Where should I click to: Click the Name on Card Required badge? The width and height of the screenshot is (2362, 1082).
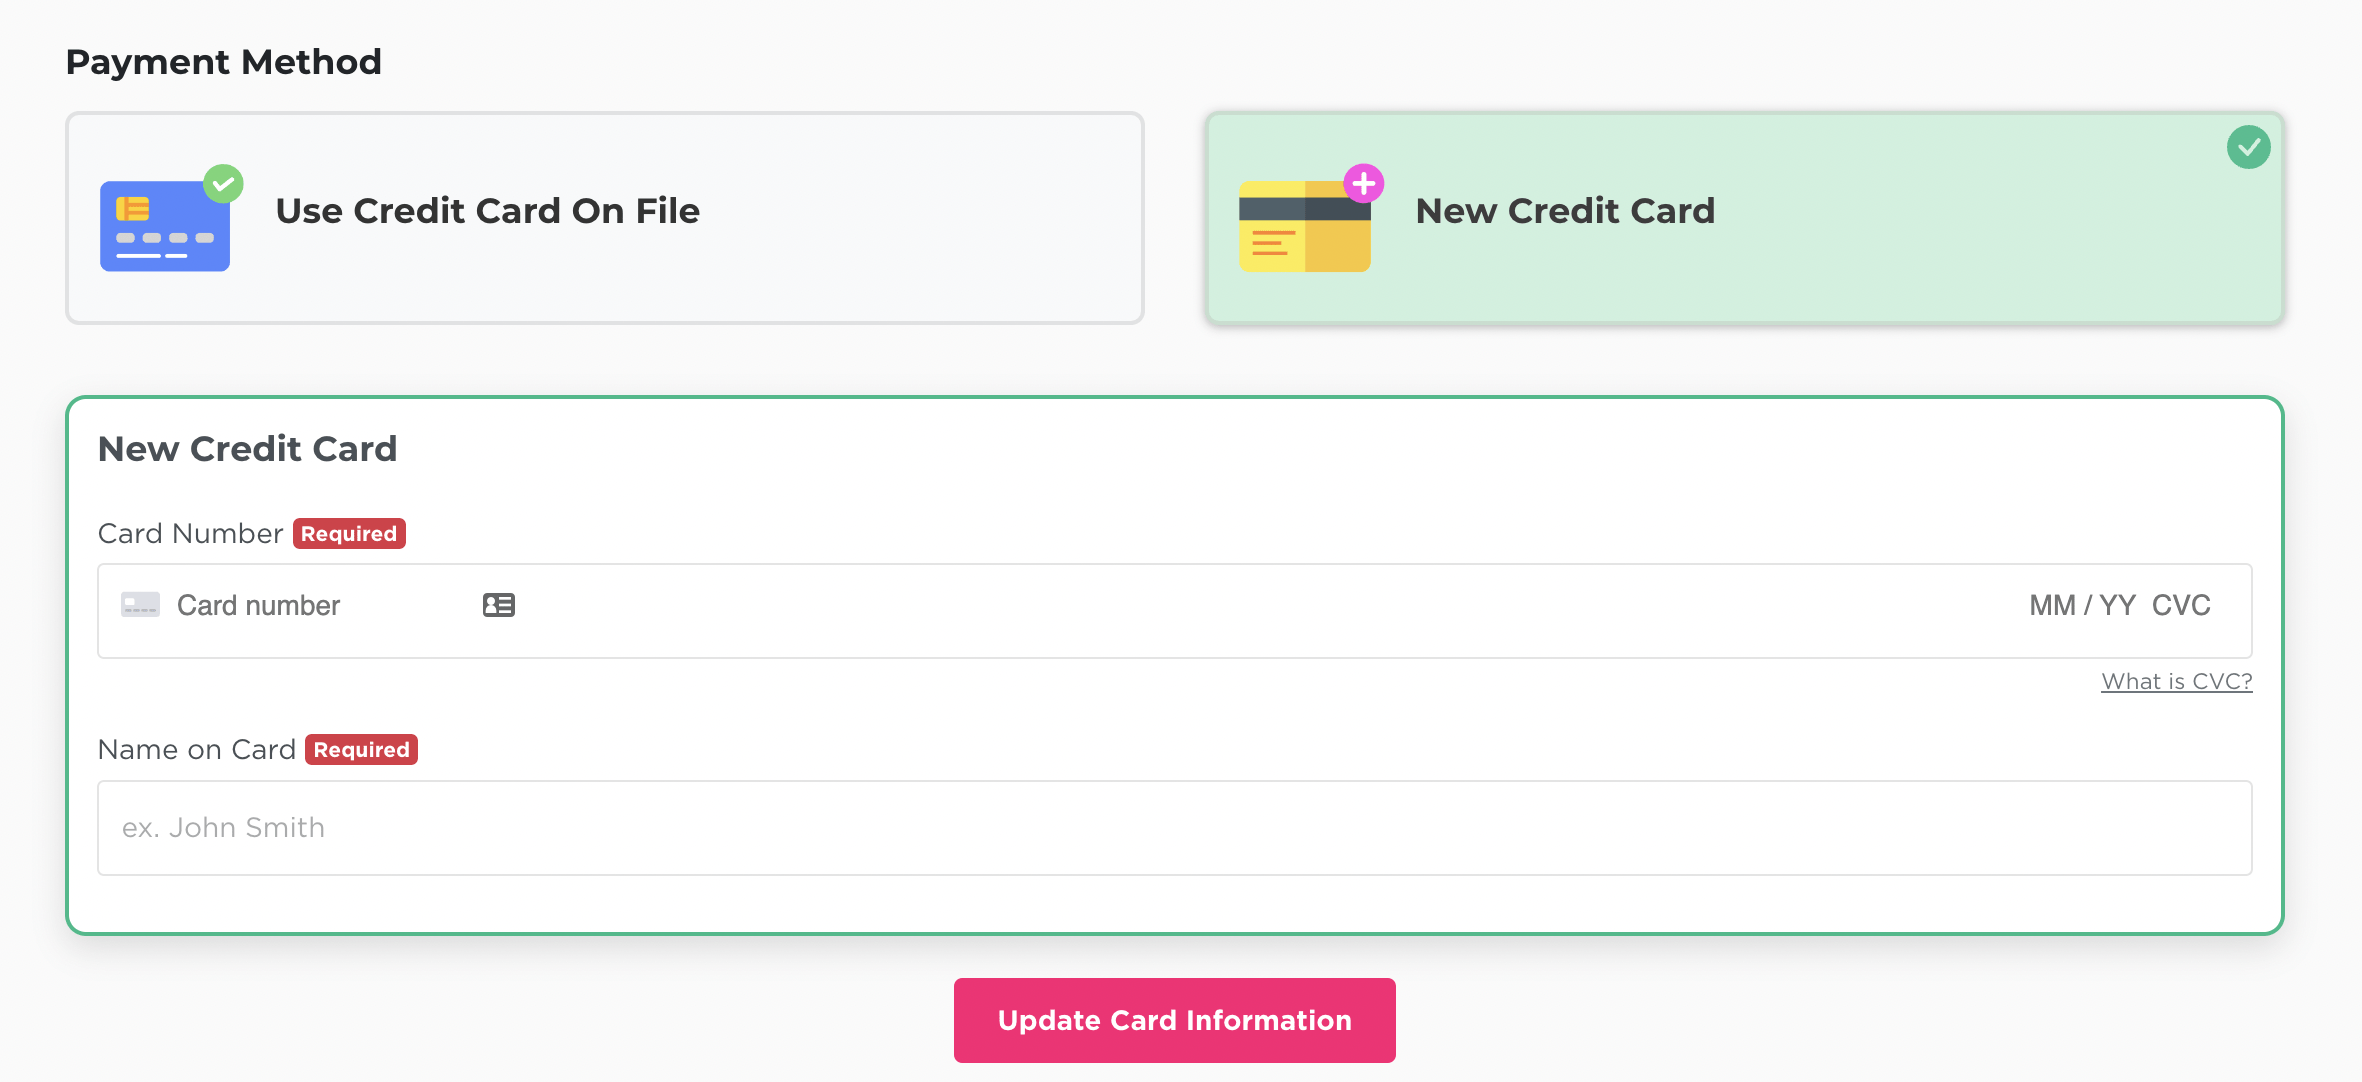(x=361, y=750)
